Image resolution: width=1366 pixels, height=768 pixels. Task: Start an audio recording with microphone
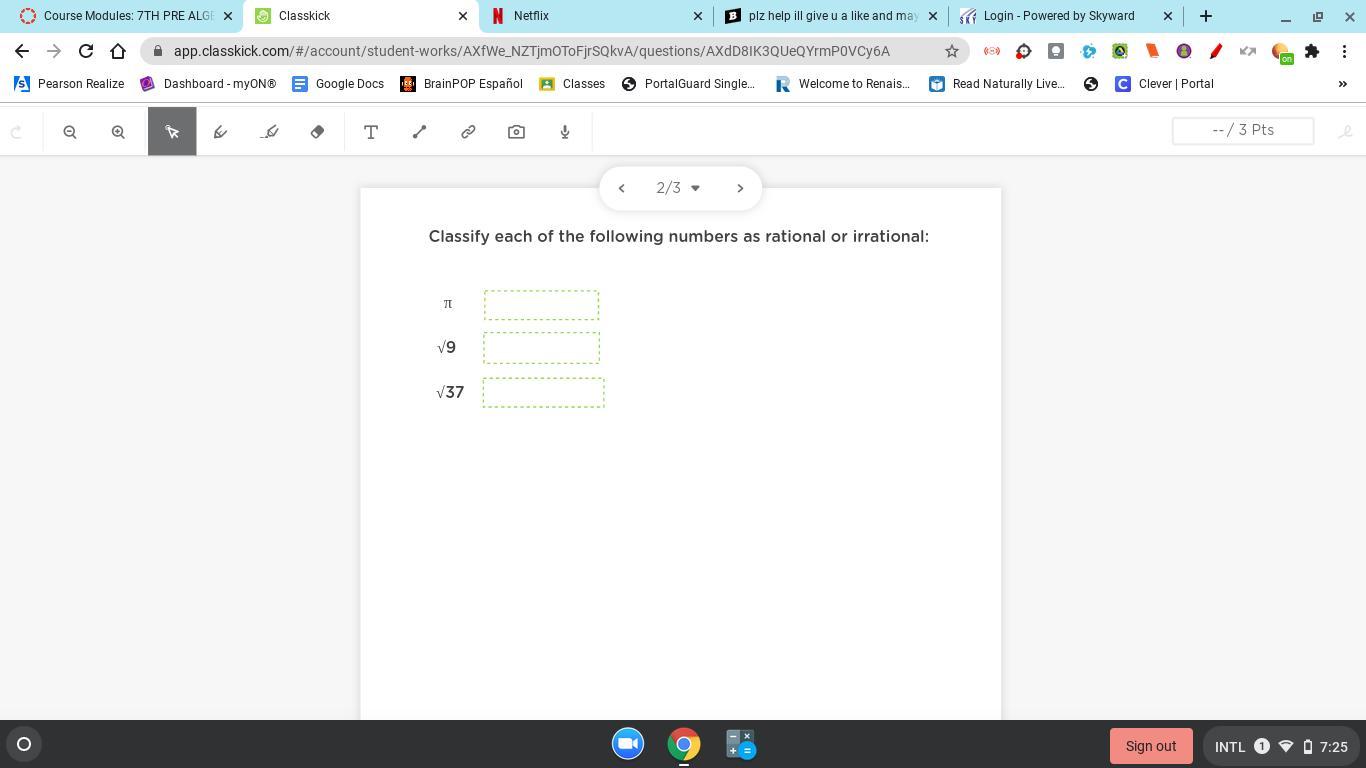pos(565,132)
